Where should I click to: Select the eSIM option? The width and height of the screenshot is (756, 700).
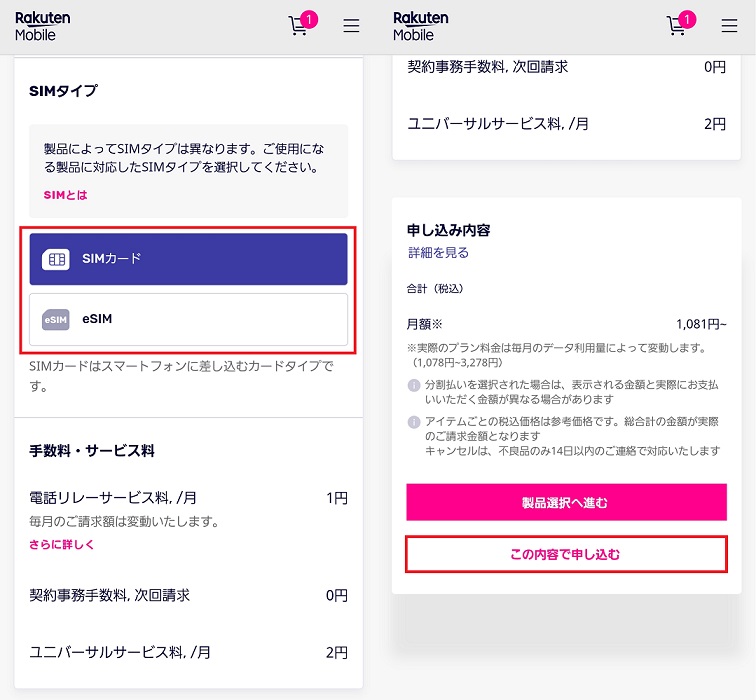coord(188,319)
